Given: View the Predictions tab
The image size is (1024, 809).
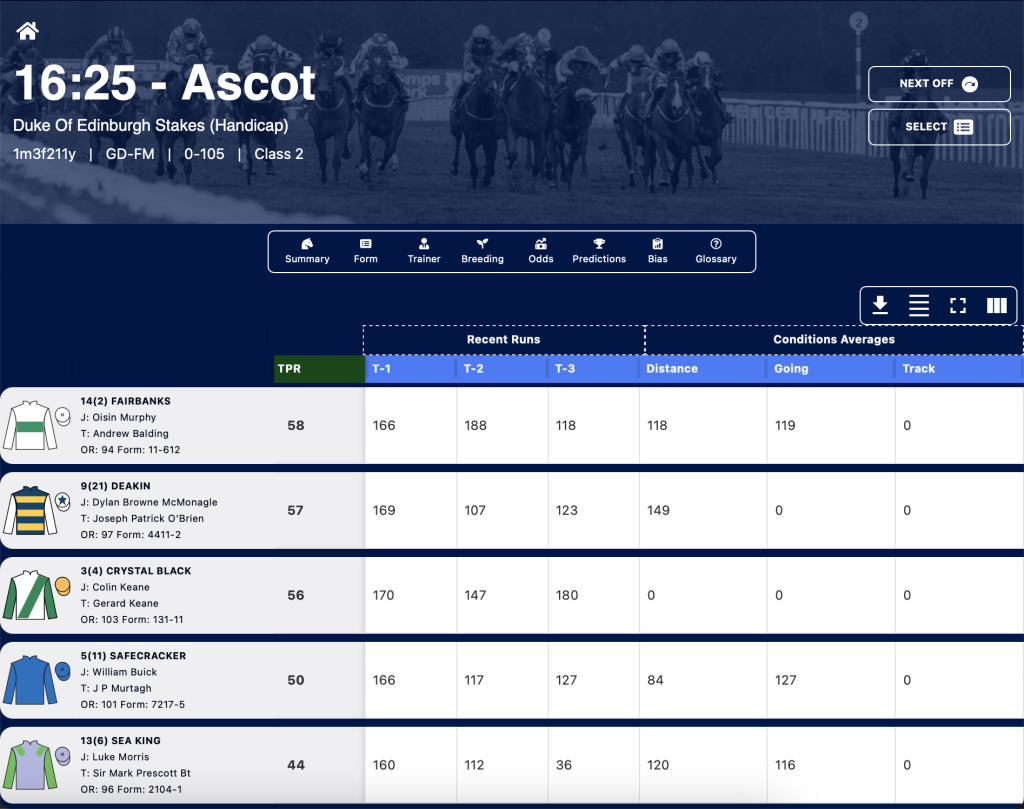Looking at the screenshot, I should click(x=599, y=251).
